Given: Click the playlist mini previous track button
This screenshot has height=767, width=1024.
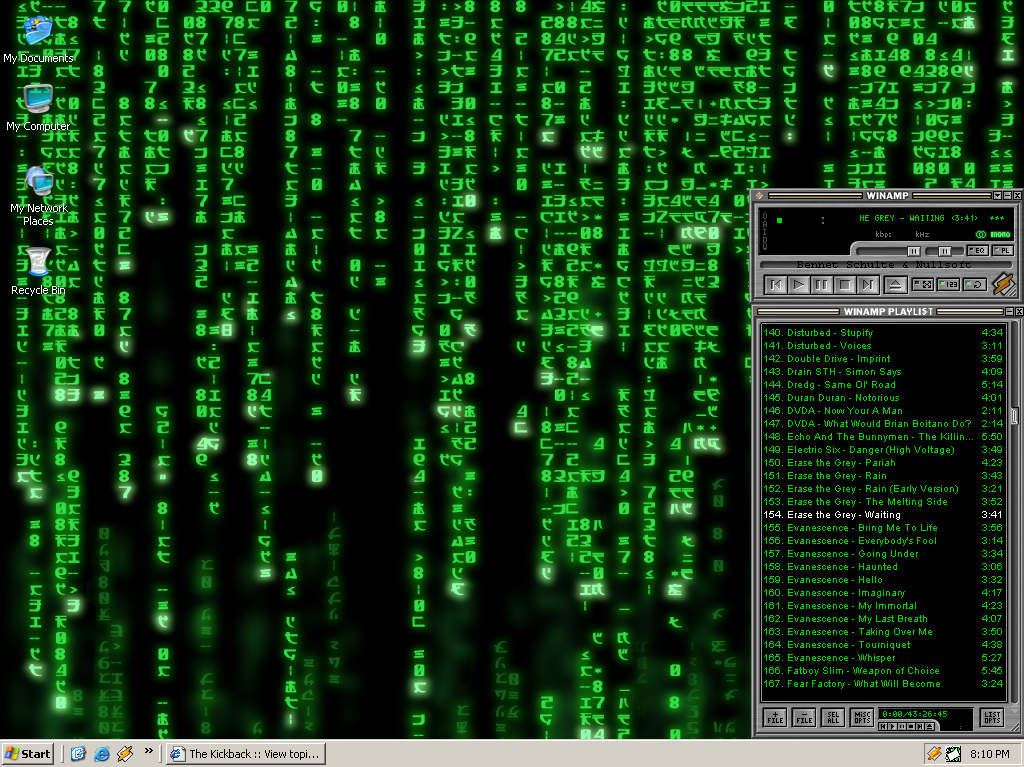Looking at the screenshot, I should 884,726.
